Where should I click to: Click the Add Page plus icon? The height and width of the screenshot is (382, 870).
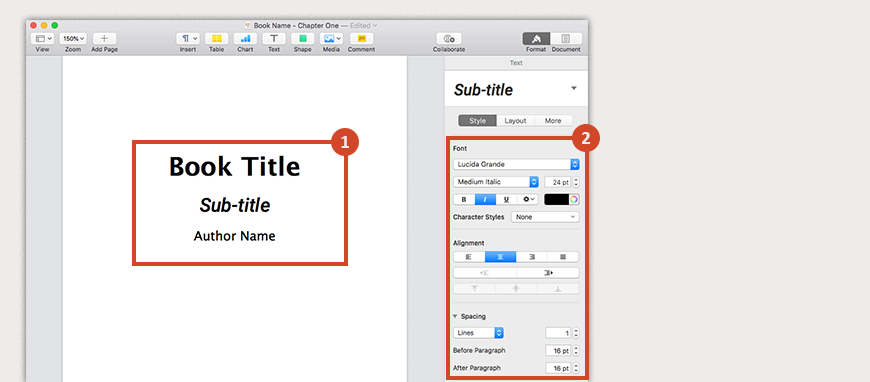coord(104,39)
